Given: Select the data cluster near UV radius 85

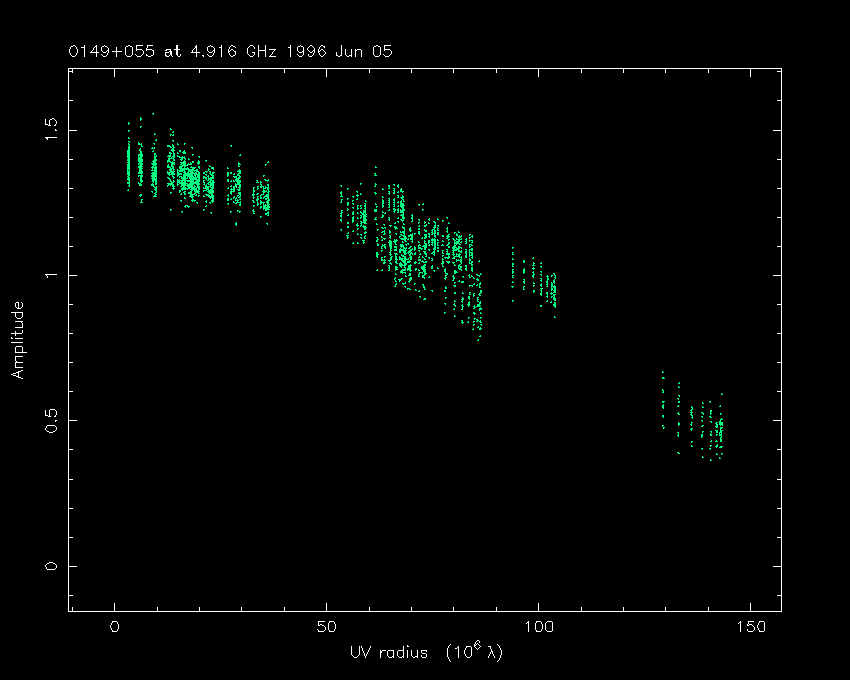Looking at the screenshot, I should [476, 300].
